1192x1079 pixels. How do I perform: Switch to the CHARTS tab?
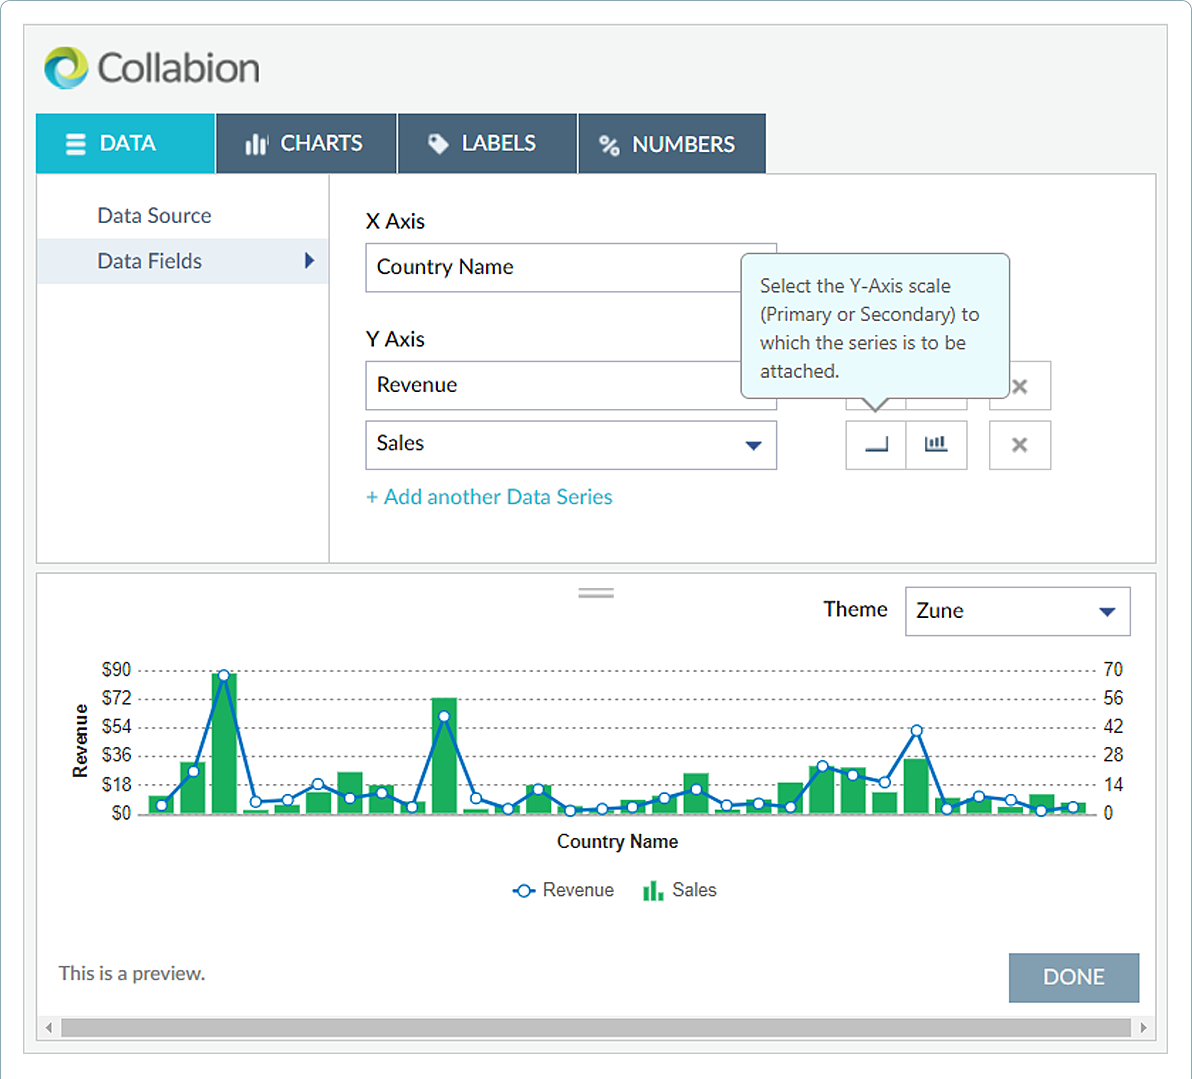click(x=306, y=143)
